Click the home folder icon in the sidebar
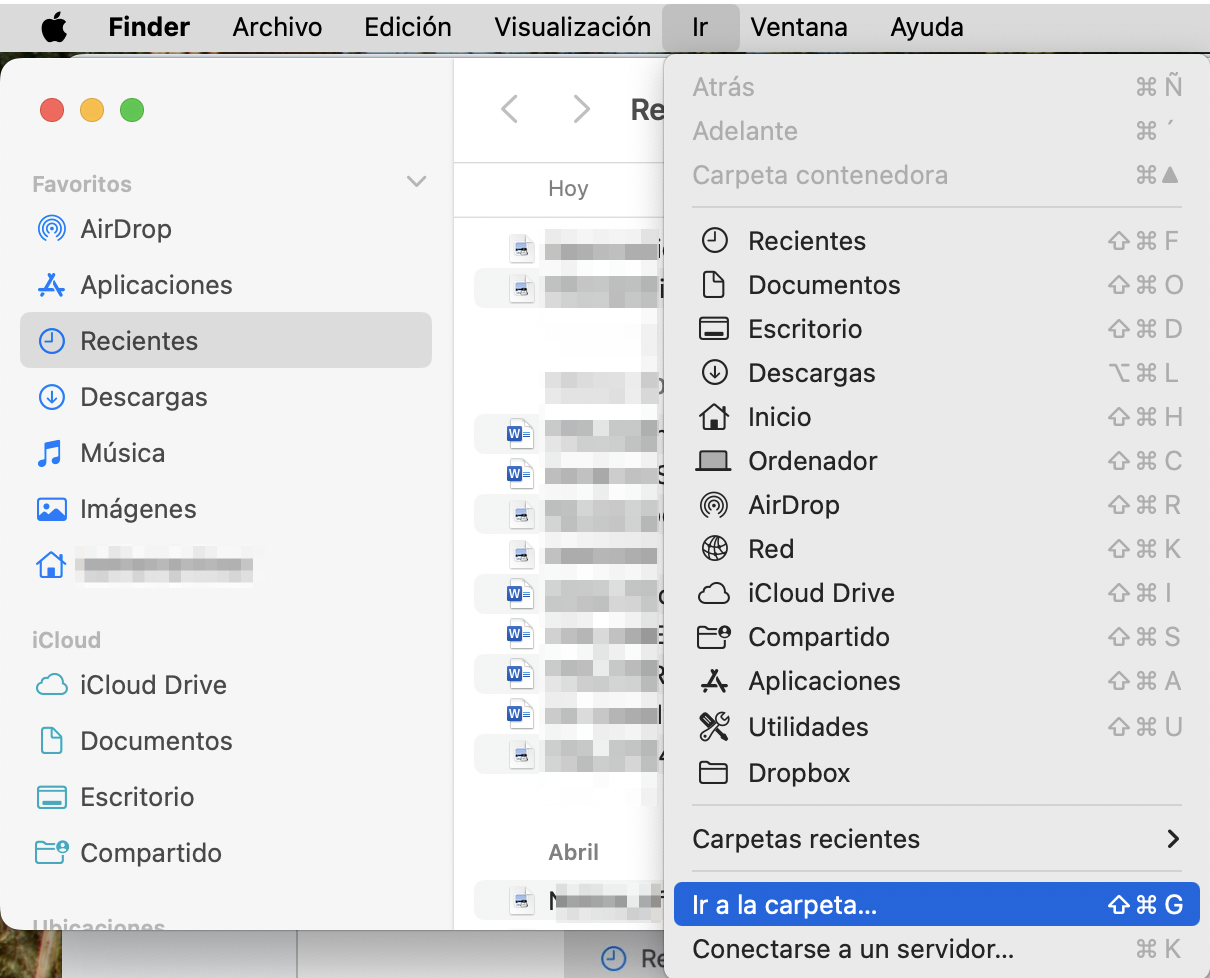1210x978 pixels. 51,565
